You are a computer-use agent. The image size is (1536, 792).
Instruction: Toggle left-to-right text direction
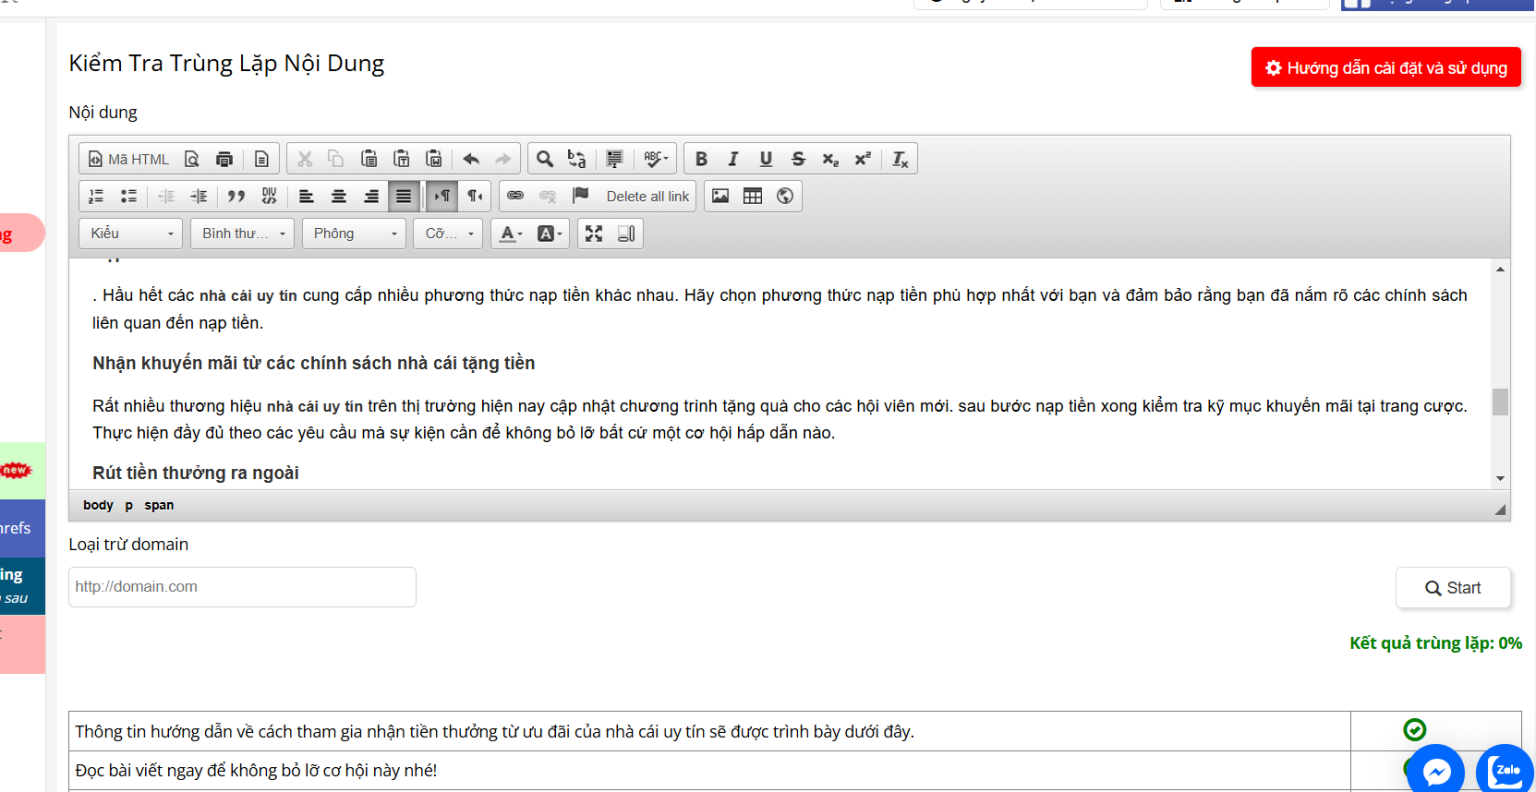[442, 196]
